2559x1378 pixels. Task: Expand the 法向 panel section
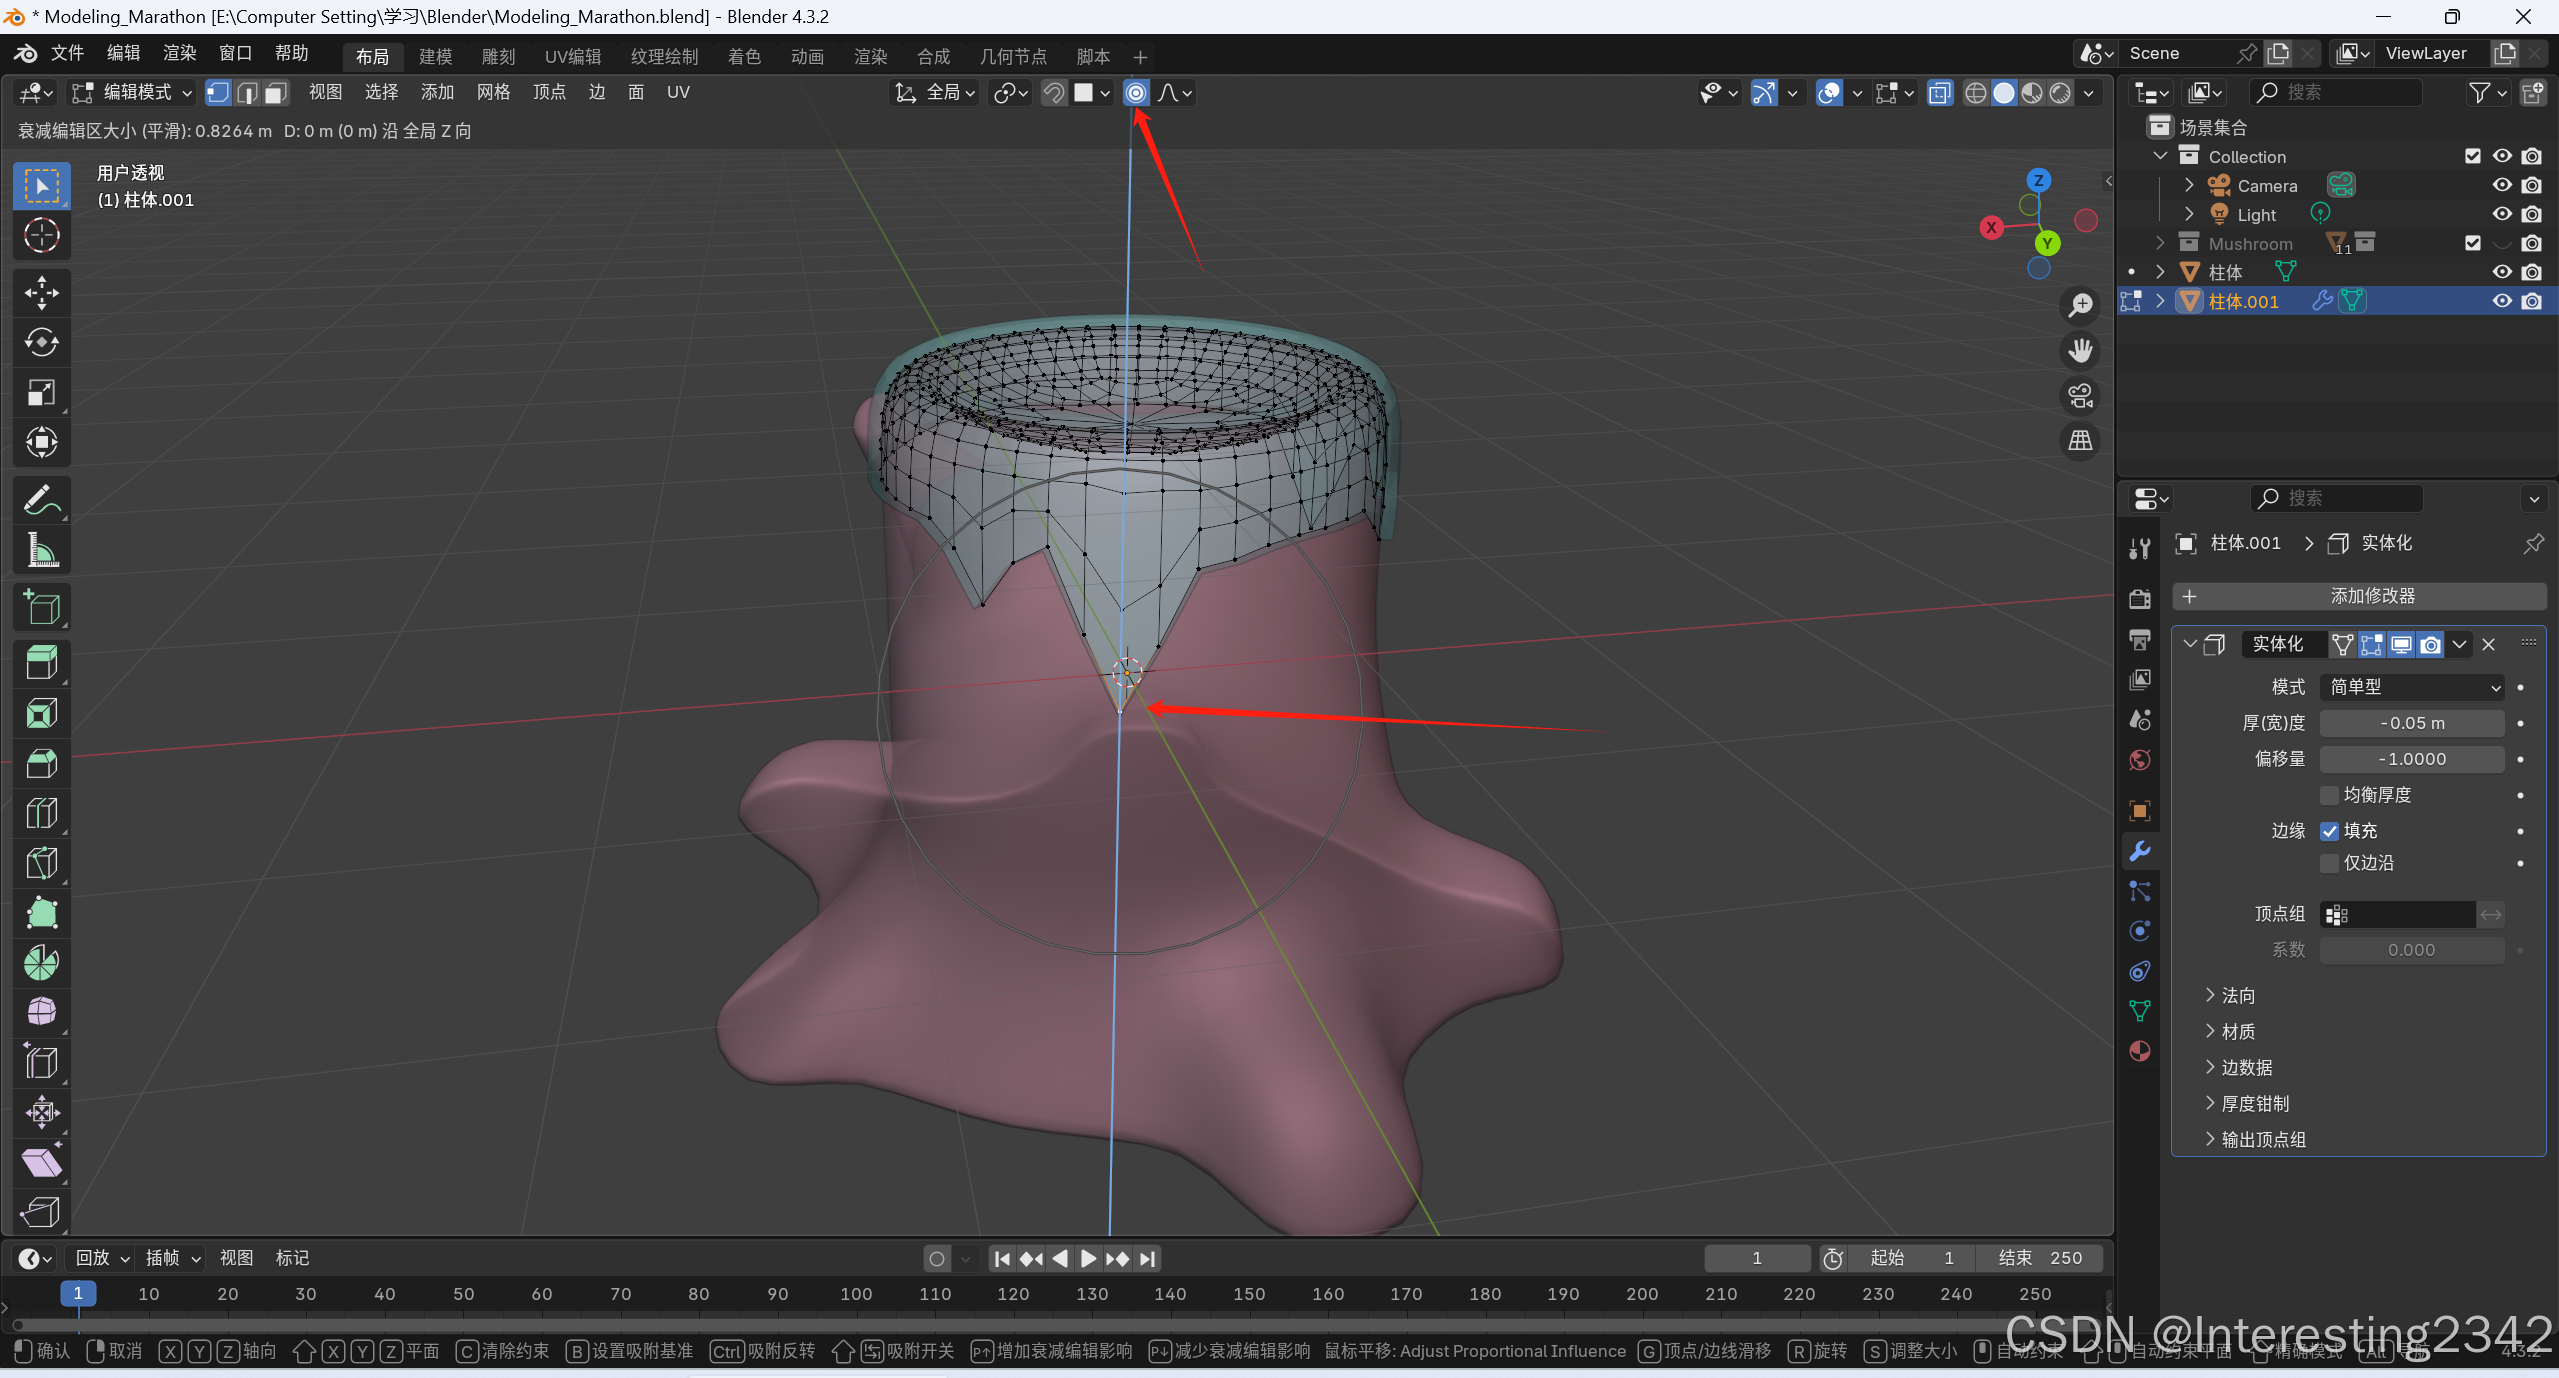coord(2238,996)
